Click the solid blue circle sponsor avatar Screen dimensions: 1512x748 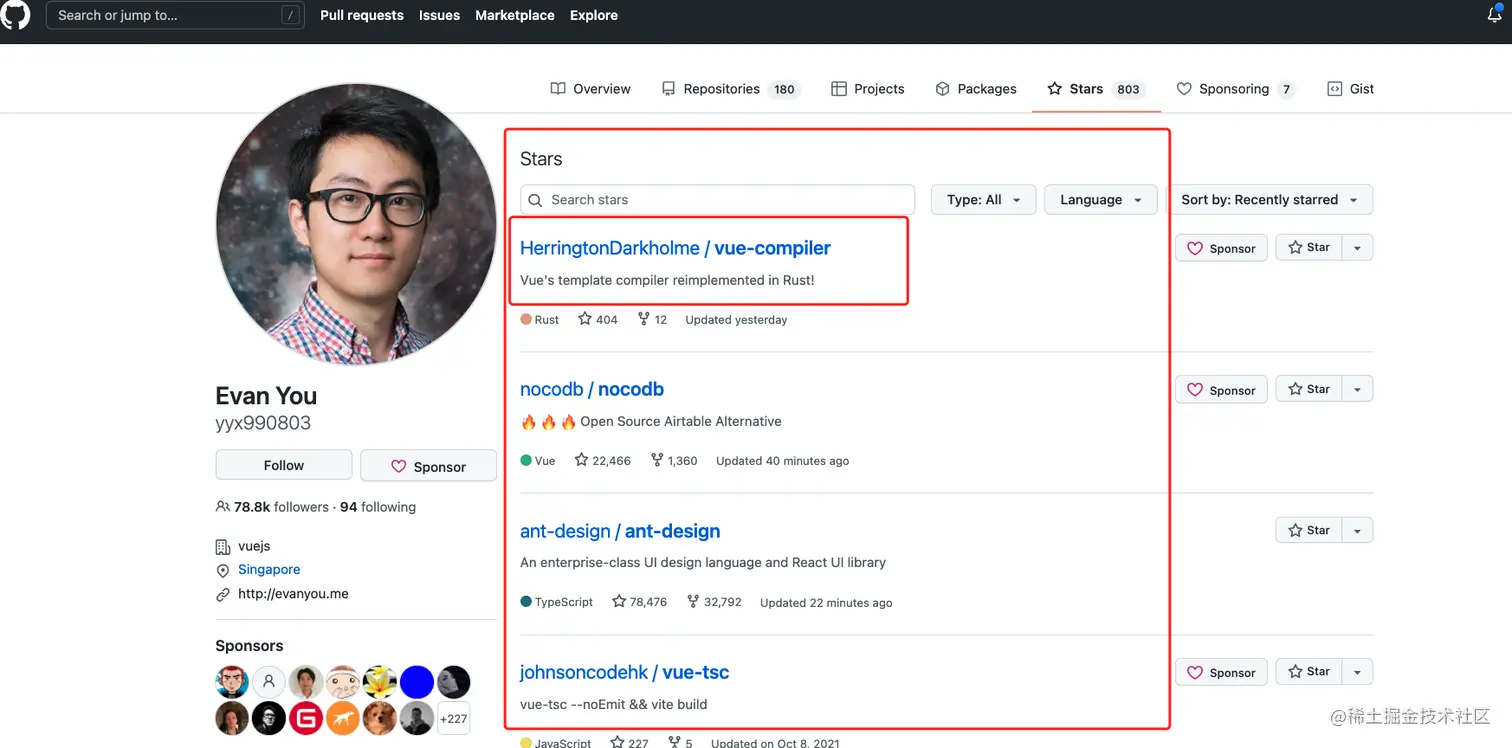coord(417,682)
